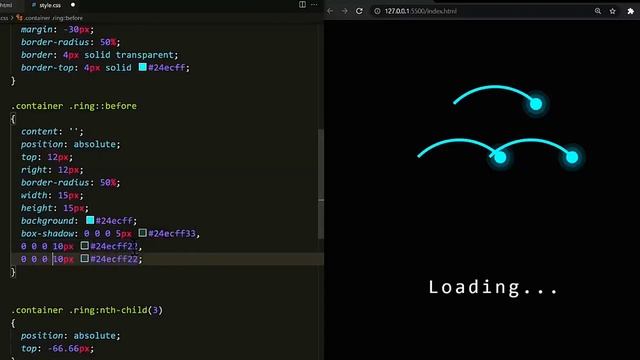This screenshot has width=640, height=360.
Task: Go back in the browser
Action: [330, 11]
